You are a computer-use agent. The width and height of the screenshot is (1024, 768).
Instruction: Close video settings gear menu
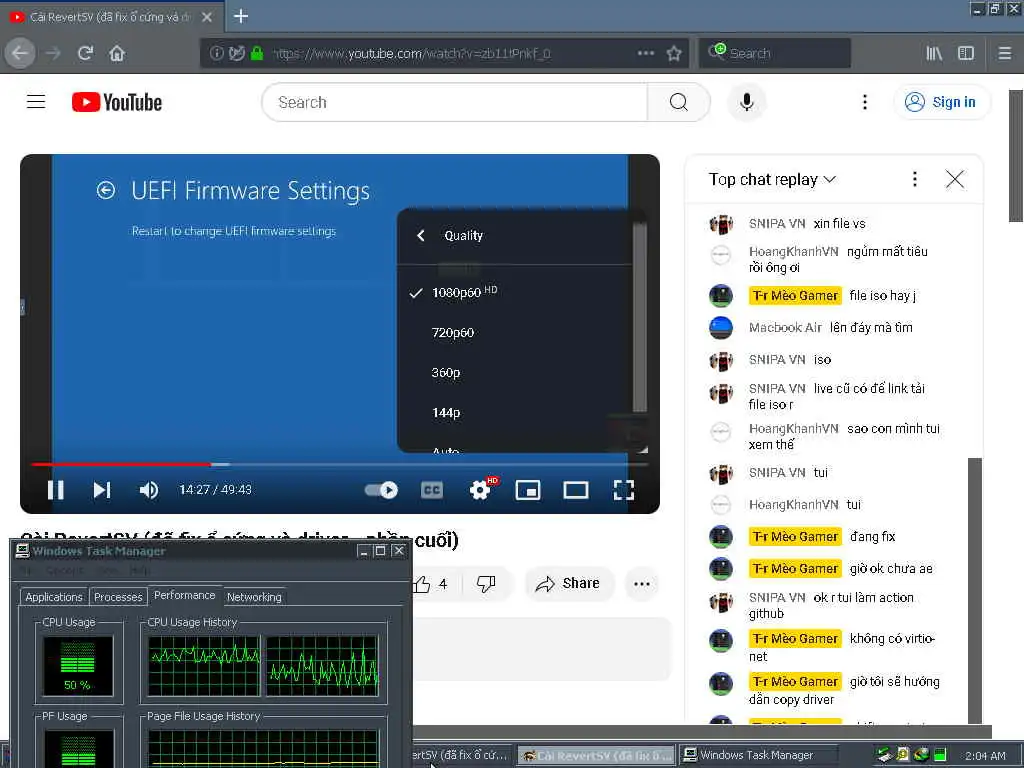click(x=481, y=489)
